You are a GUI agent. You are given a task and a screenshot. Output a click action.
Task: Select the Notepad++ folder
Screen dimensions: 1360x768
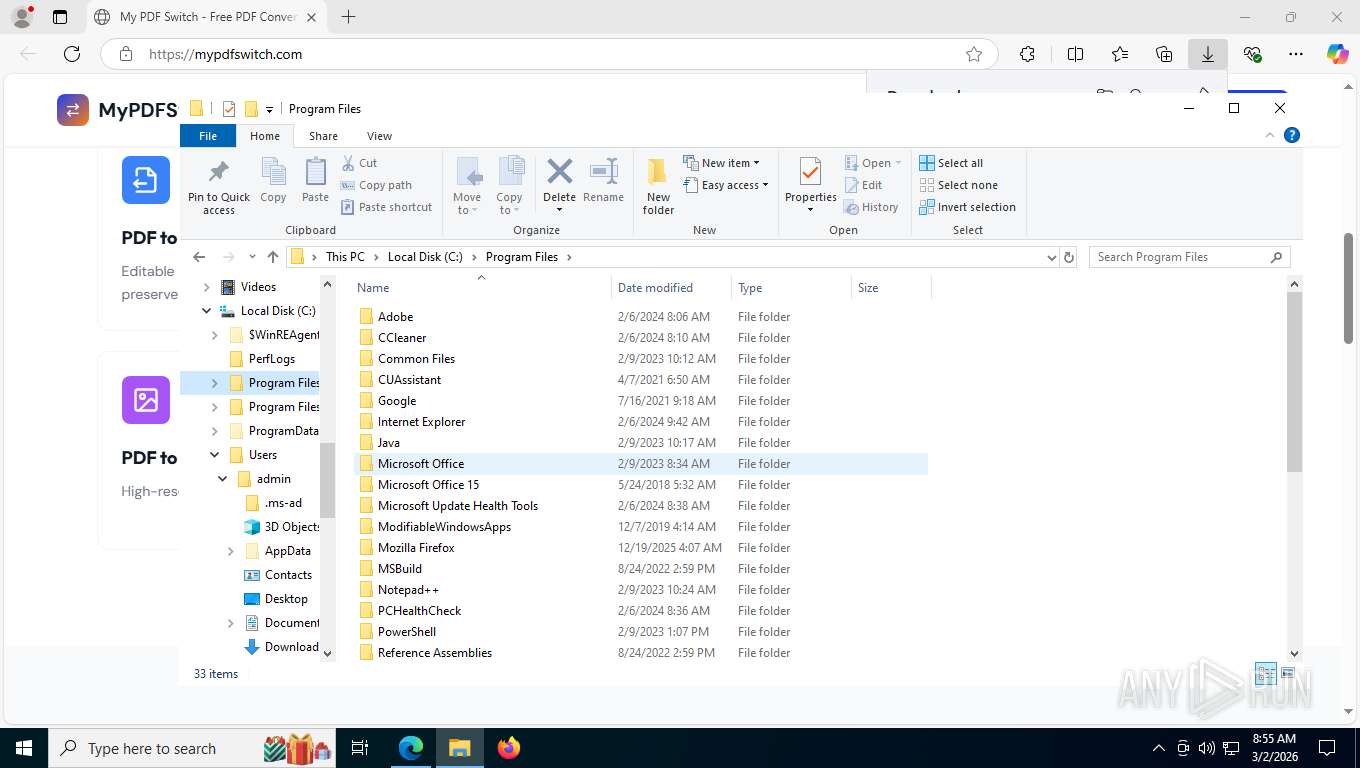click(x=641, y=590)
